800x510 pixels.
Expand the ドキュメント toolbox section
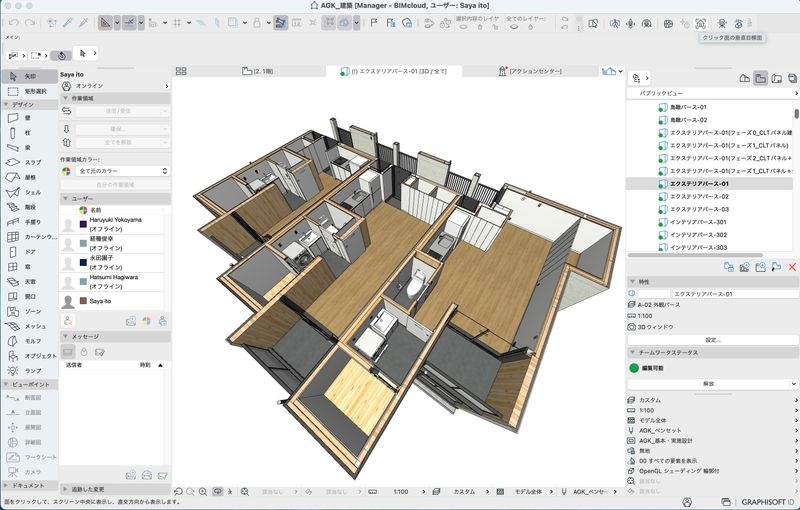click(x=6, y=486)
